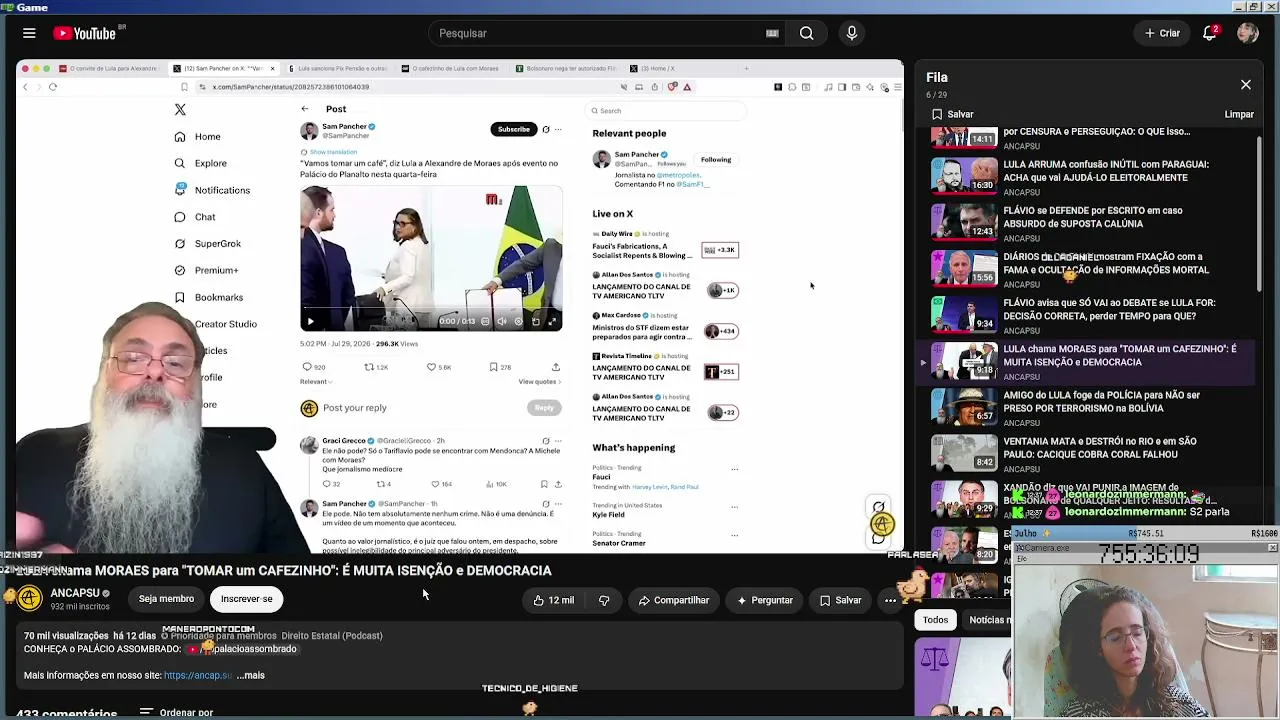Open Premium+ in the X sidebar

pyautogui.click(x=206, y=270)
